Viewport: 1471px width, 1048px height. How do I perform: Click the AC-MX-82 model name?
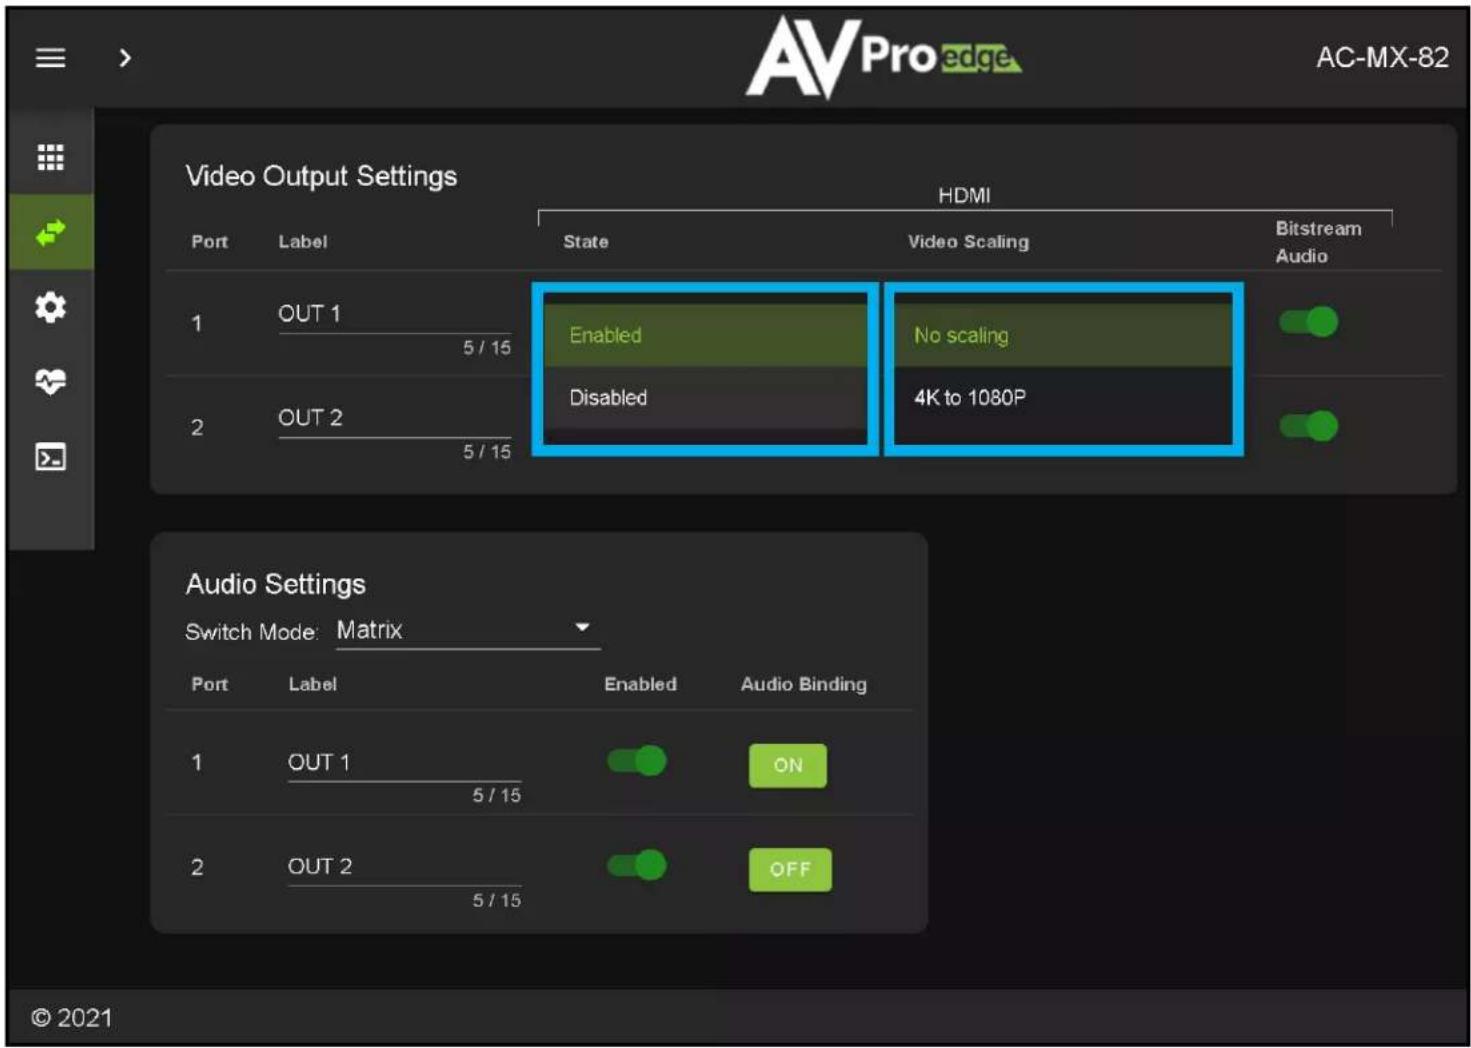[x=1382, y=58]
